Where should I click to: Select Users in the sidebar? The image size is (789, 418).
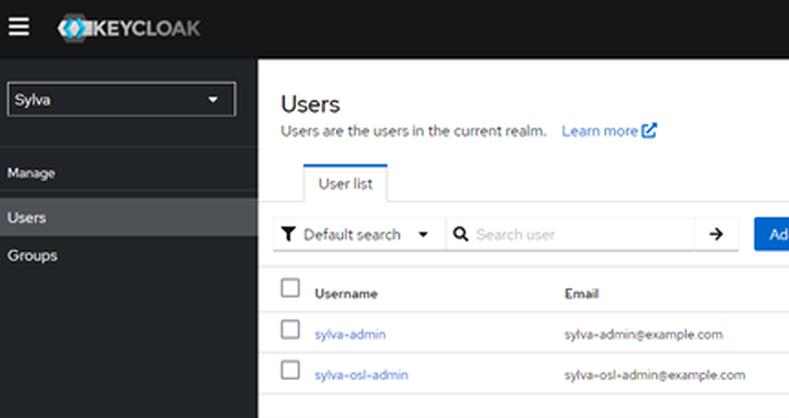pyautogui.click(x=27, y=217)
